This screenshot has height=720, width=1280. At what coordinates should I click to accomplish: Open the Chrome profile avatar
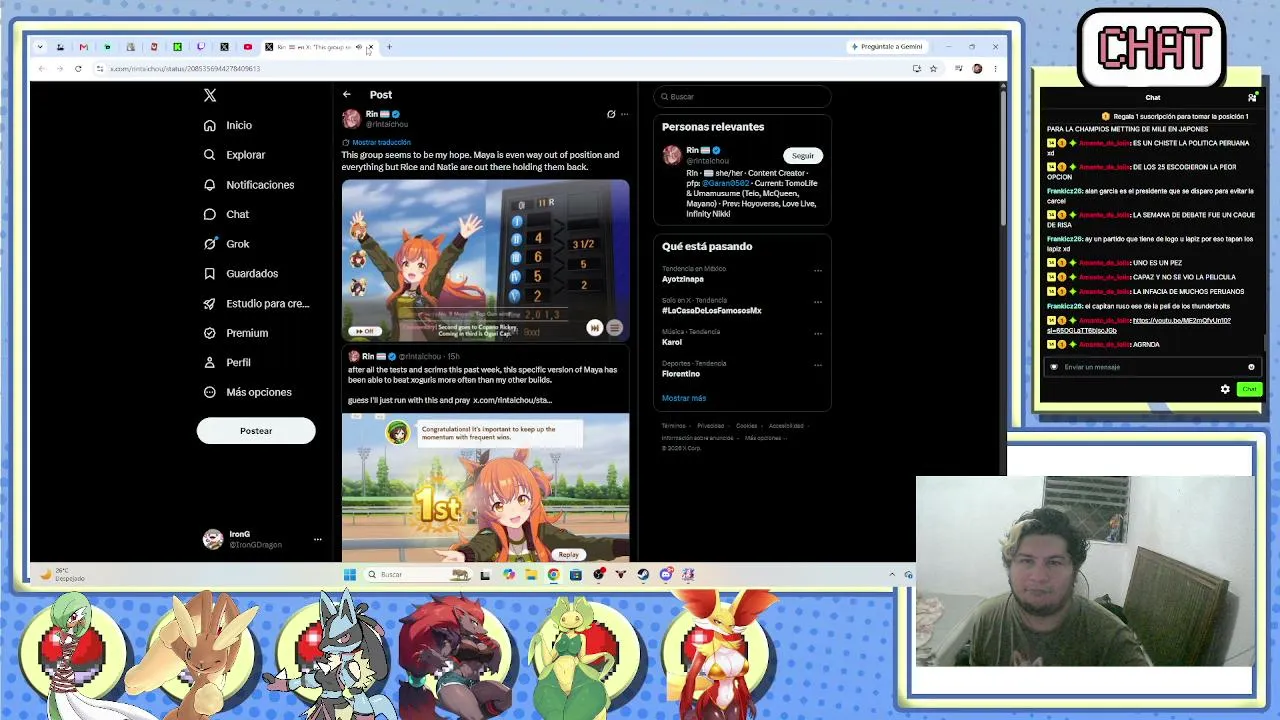pyautogui.click(x=977, y=69)
